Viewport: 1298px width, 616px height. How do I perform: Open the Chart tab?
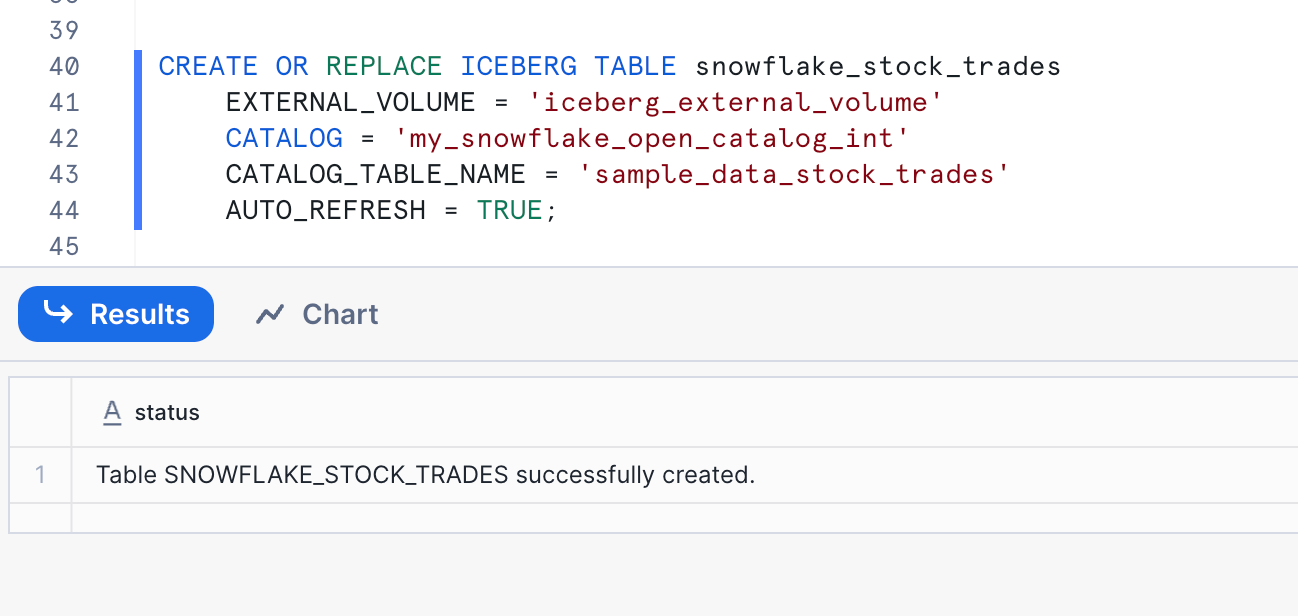coord(317,314)
